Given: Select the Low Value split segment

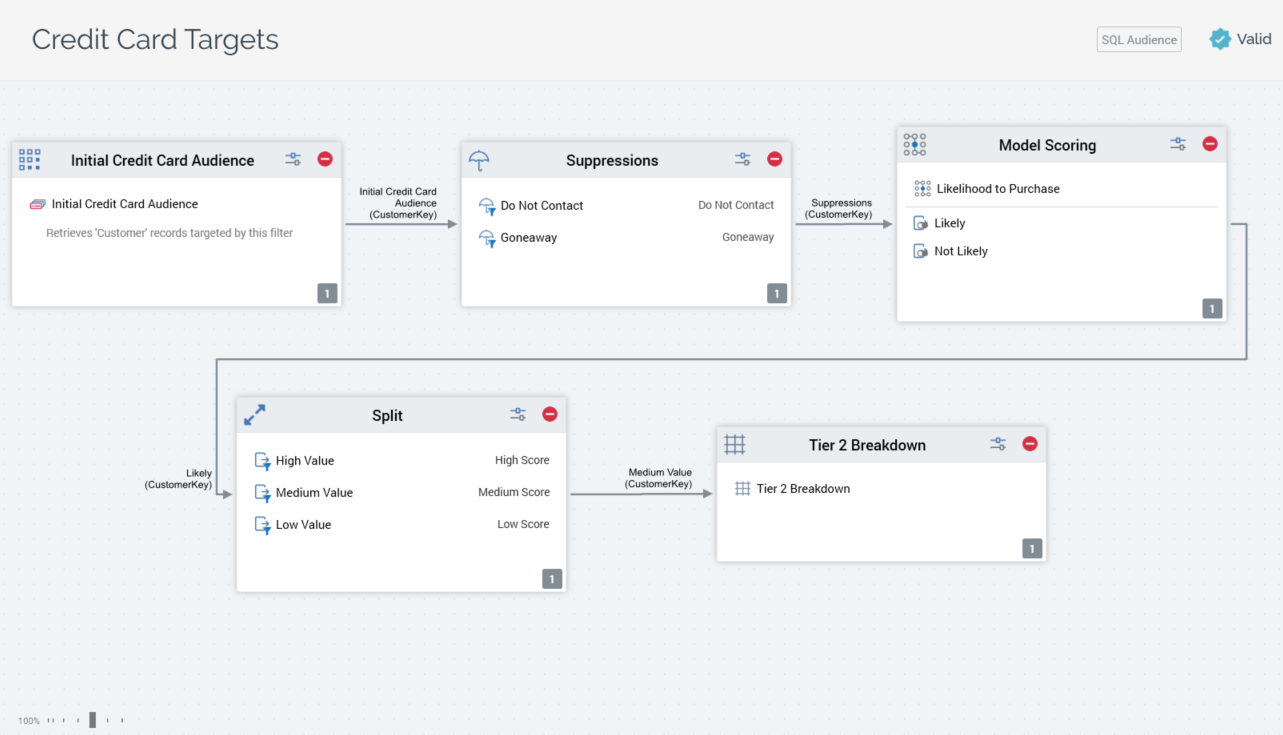Looking at the screenshot, I should click(303, 525).
